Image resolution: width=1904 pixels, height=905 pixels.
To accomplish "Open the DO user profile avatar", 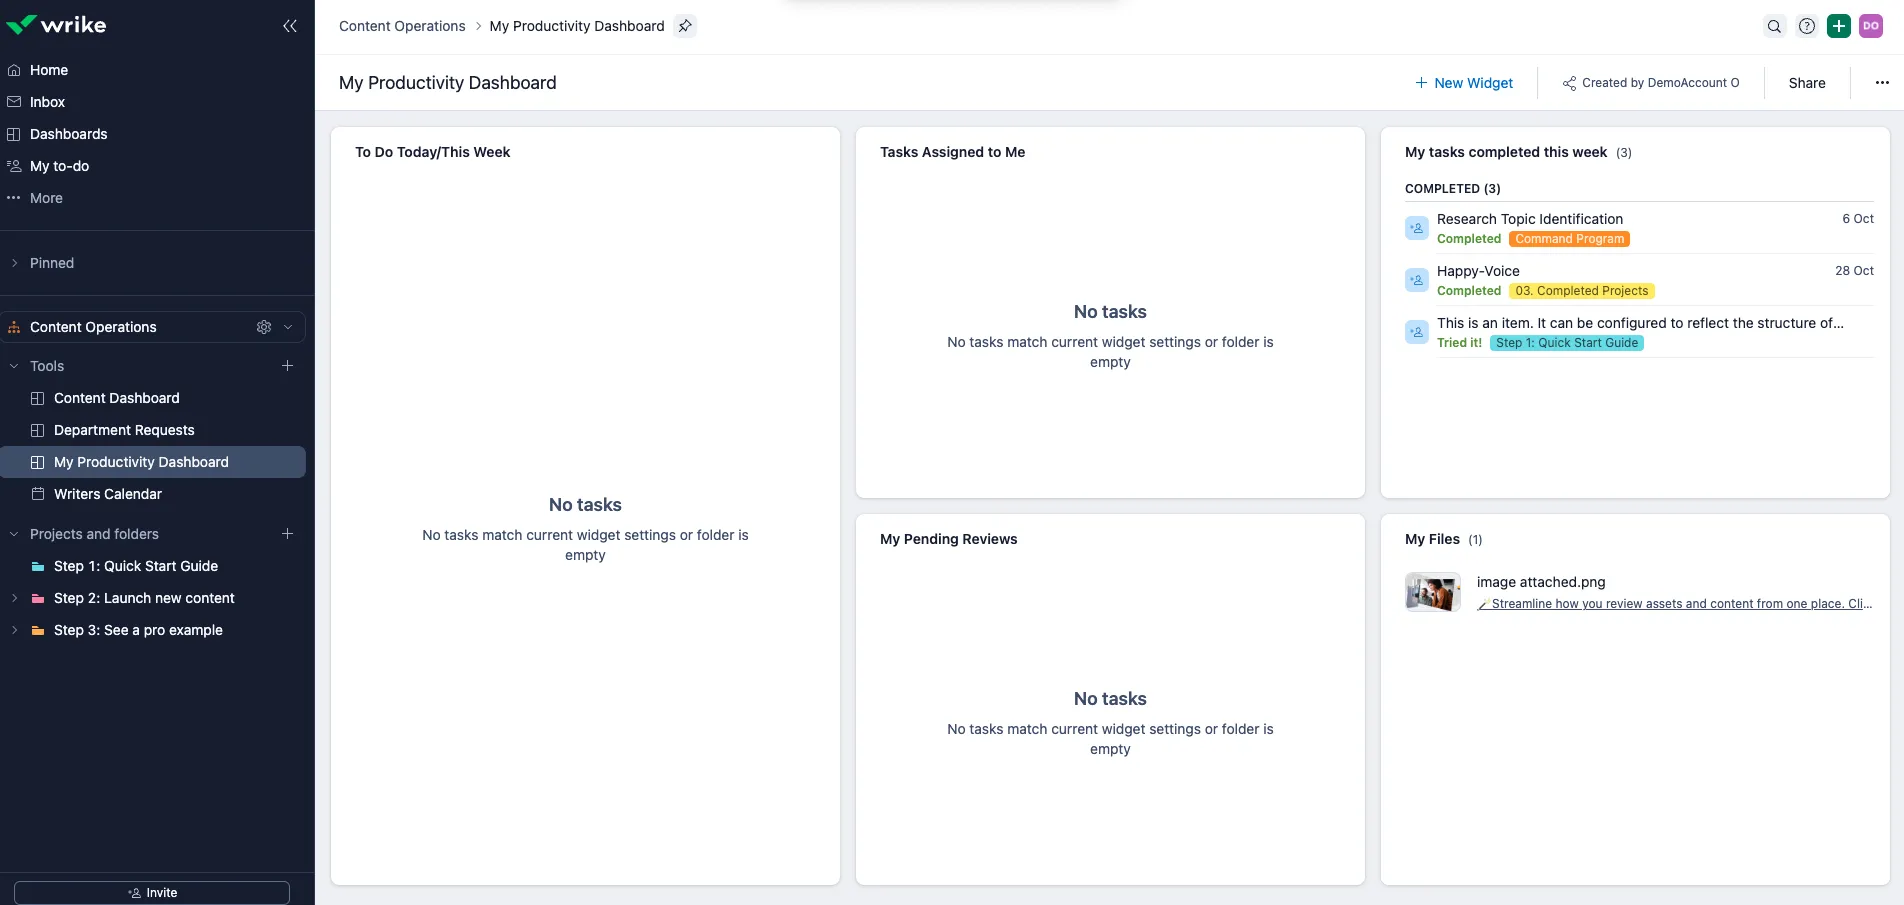I will click(1871, 27).
